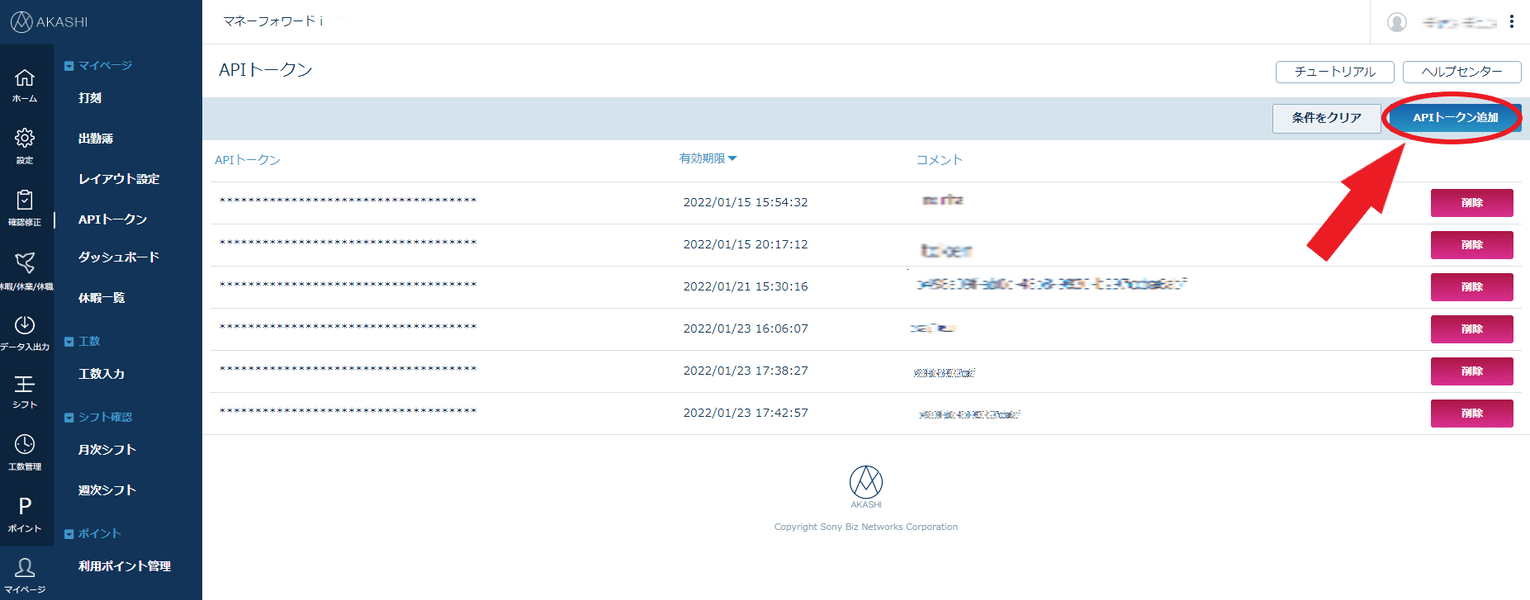Sort by 有効期限 column arrow
Screen dimensions: 1530x600
click(732, 158)
